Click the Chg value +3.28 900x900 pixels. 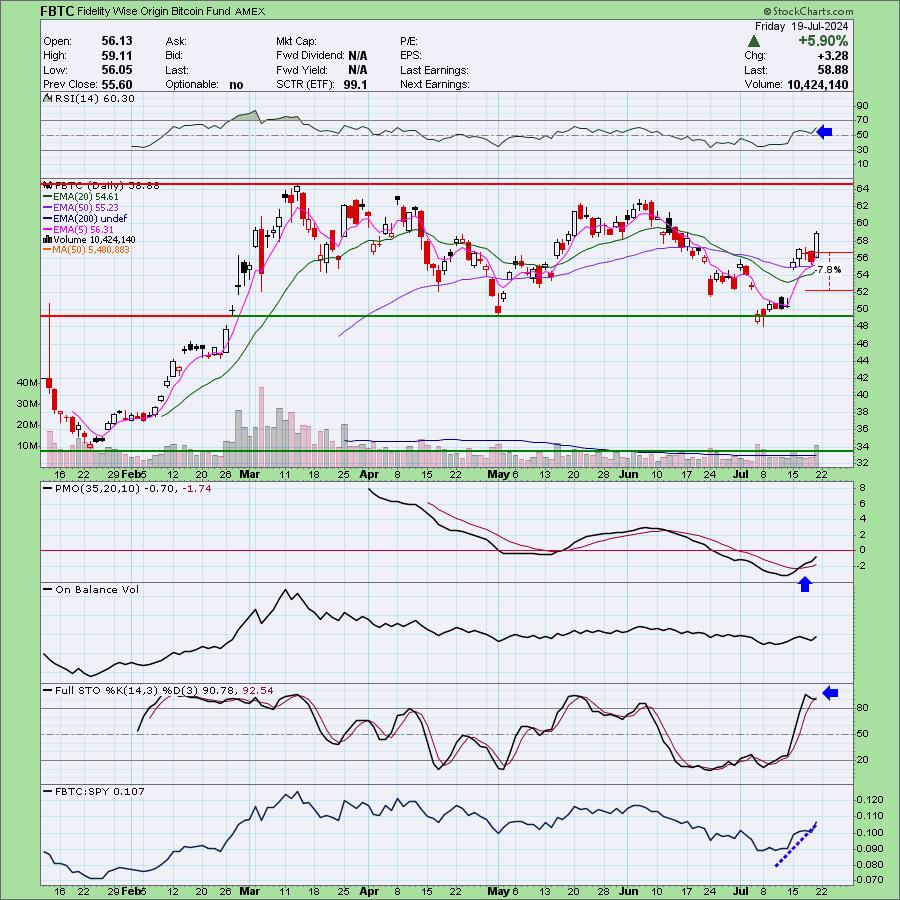[833, 56]
